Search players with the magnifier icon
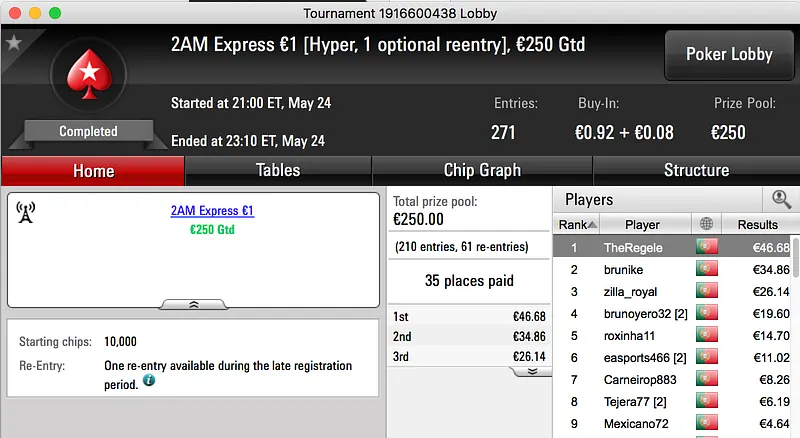Image resolution: width=800 pixels, height=438 pixels. 781,199
